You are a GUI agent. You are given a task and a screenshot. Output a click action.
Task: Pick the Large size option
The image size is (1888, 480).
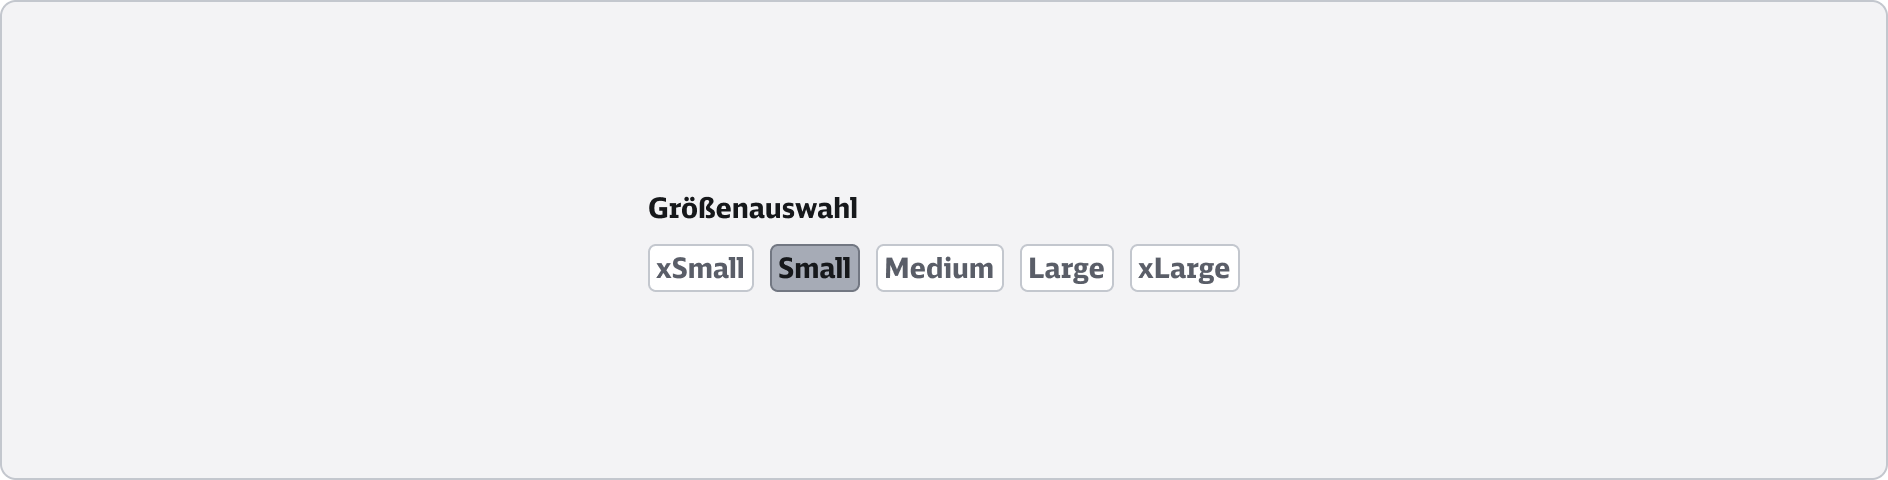[x=1066, y=268]
